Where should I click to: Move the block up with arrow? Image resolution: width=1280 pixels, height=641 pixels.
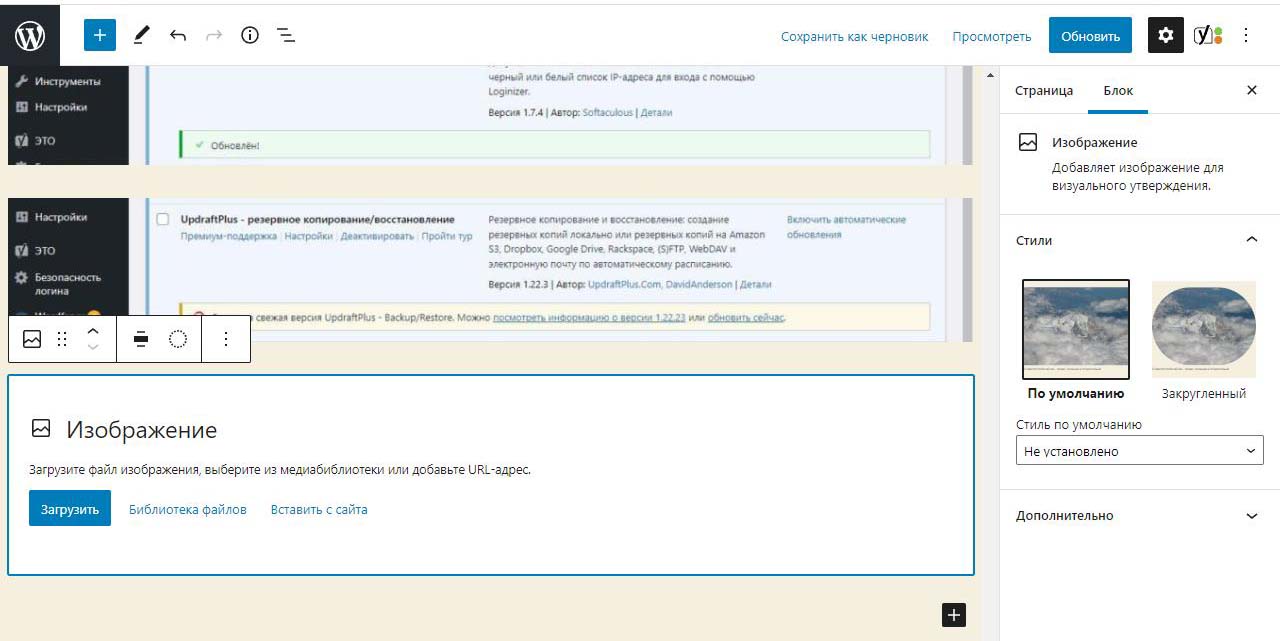93,331
